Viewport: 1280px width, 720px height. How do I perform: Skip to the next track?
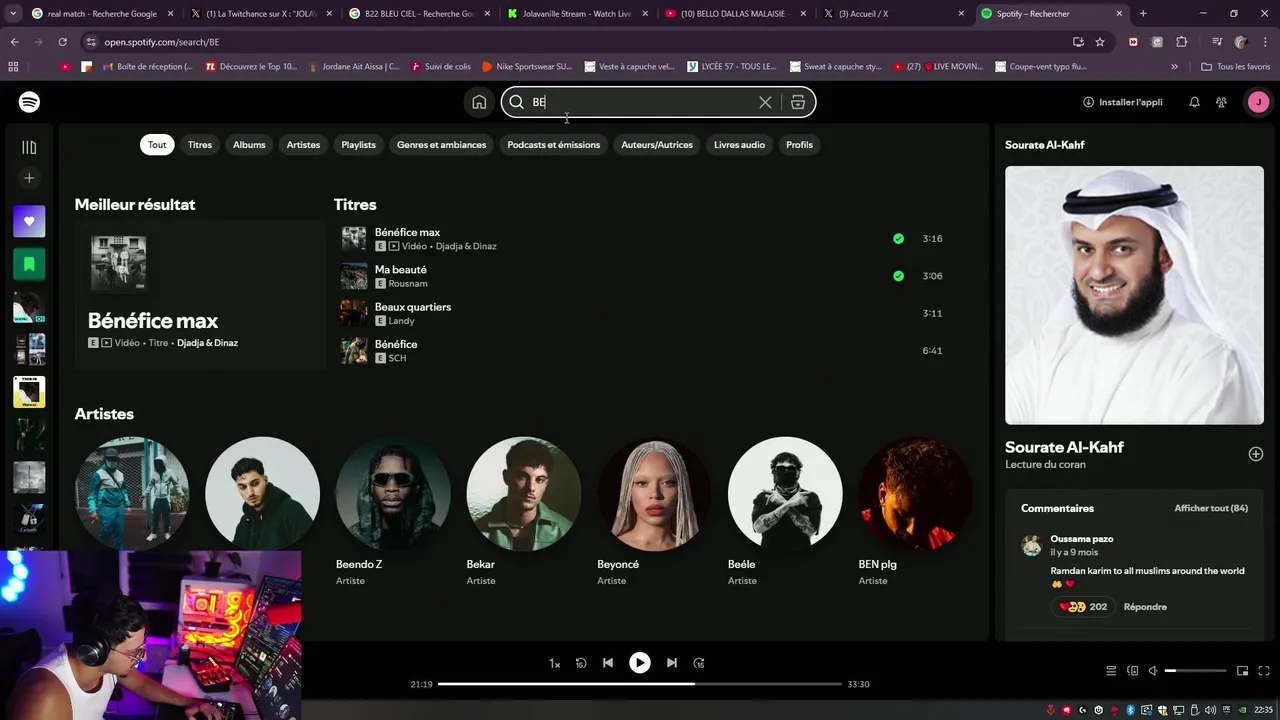pos(672,663)
